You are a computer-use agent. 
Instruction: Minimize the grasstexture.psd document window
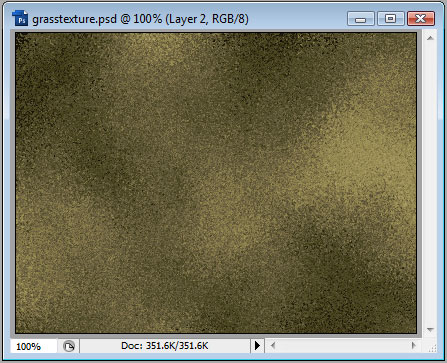(x=361, y=19)
